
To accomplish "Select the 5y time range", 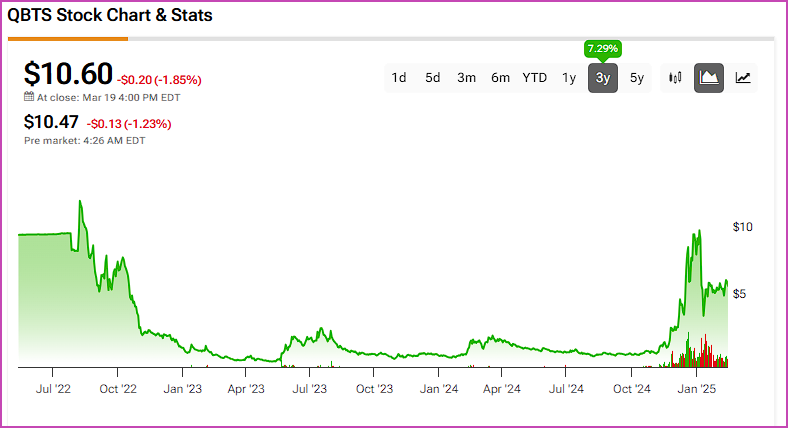I will [637, 78].
